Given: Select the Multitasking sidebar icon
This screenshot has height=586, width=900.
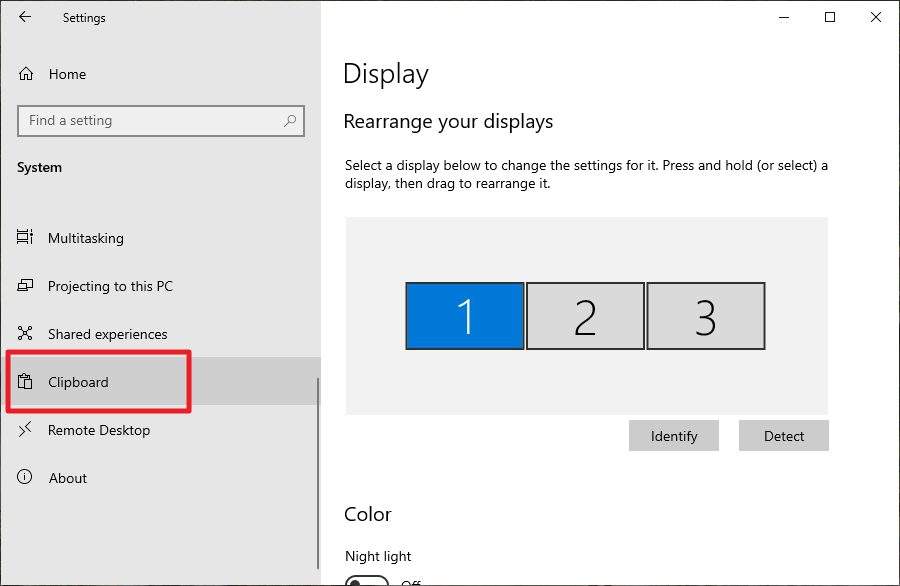Looking at the screenshot, I should (x=23, y=238).
